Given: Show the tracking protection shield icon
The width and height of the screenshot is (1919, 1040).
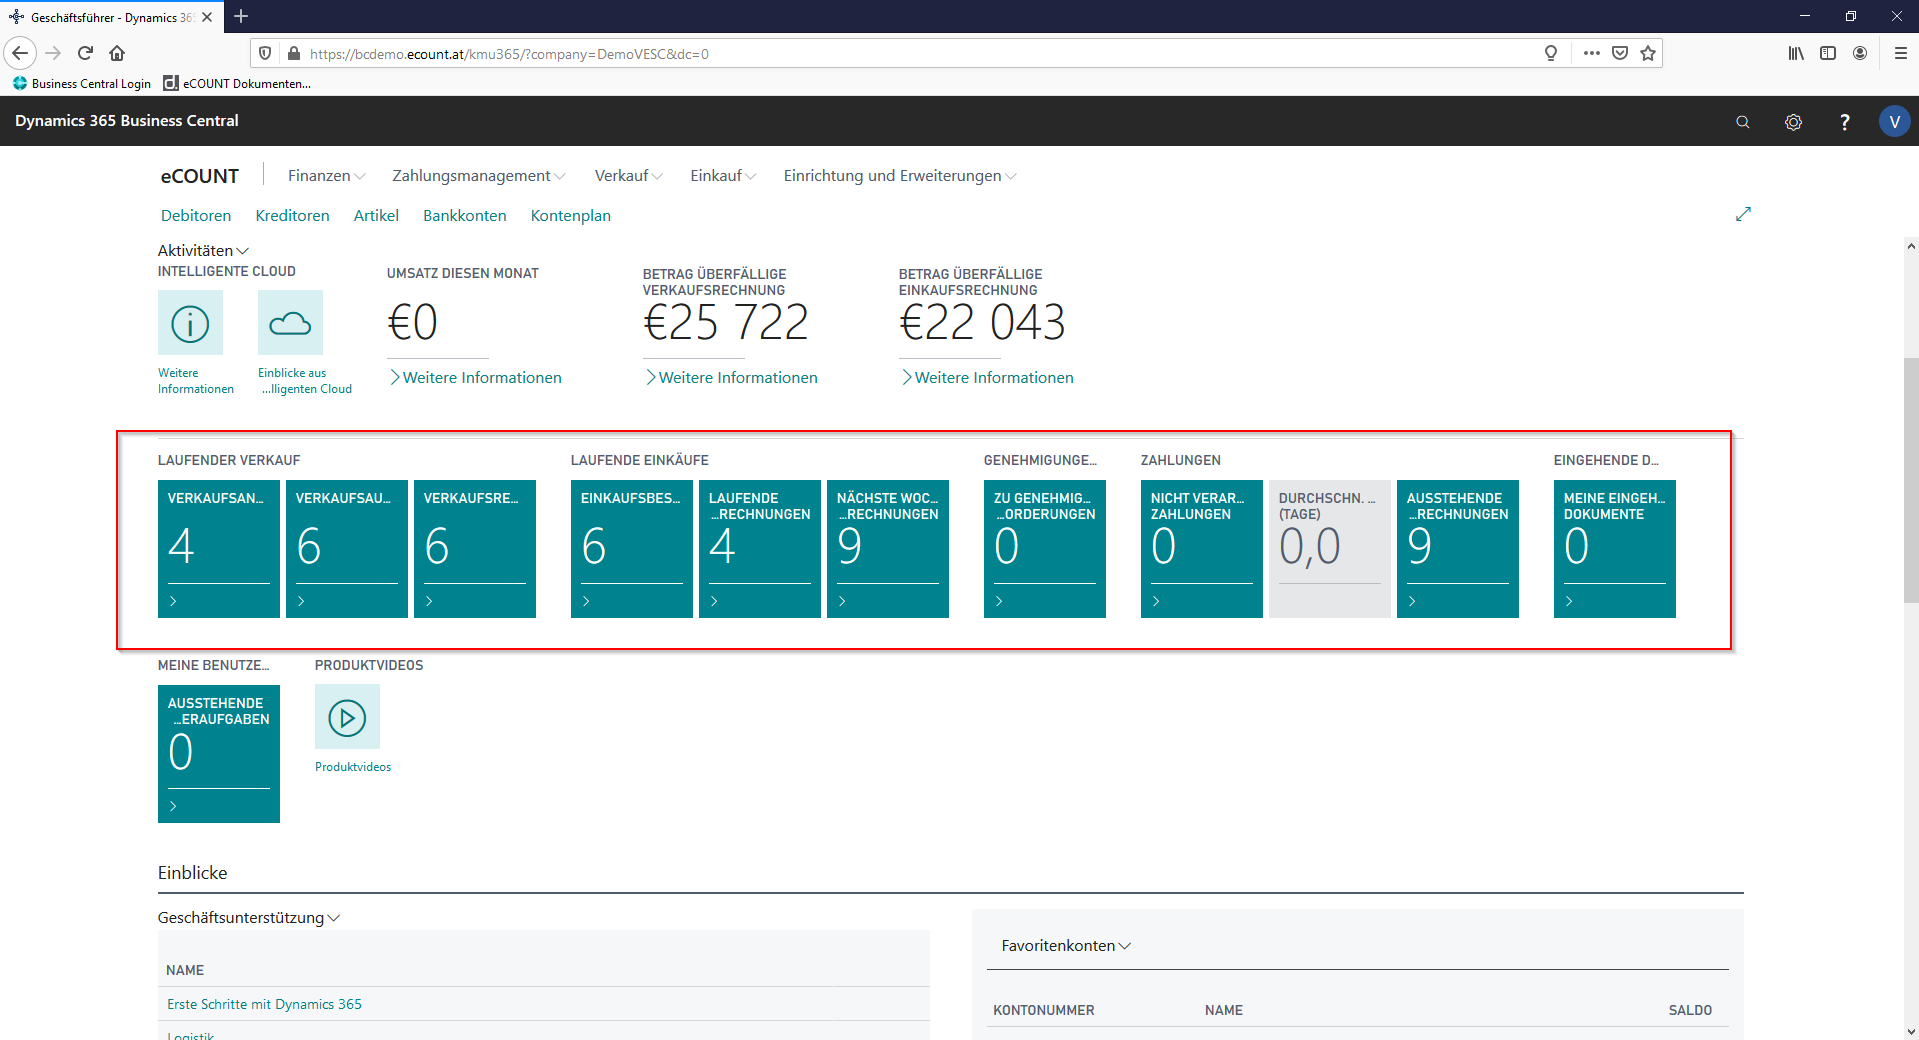Looking at the screenshot, I should click(265, 53).
